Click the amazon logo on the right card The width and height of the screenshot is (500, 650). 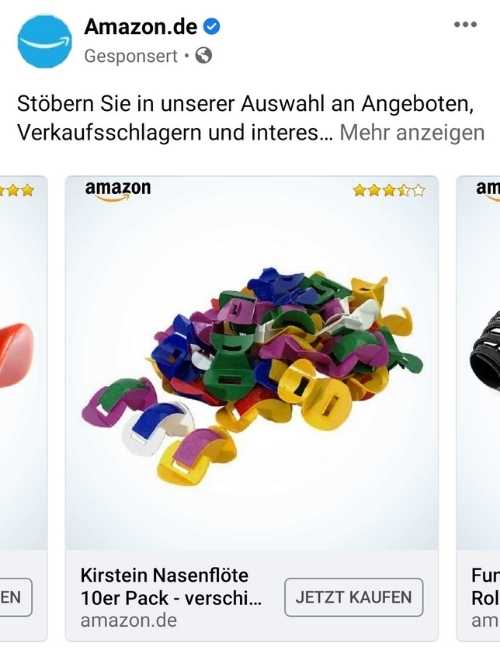pyautogui.click(x=488, y=190)
